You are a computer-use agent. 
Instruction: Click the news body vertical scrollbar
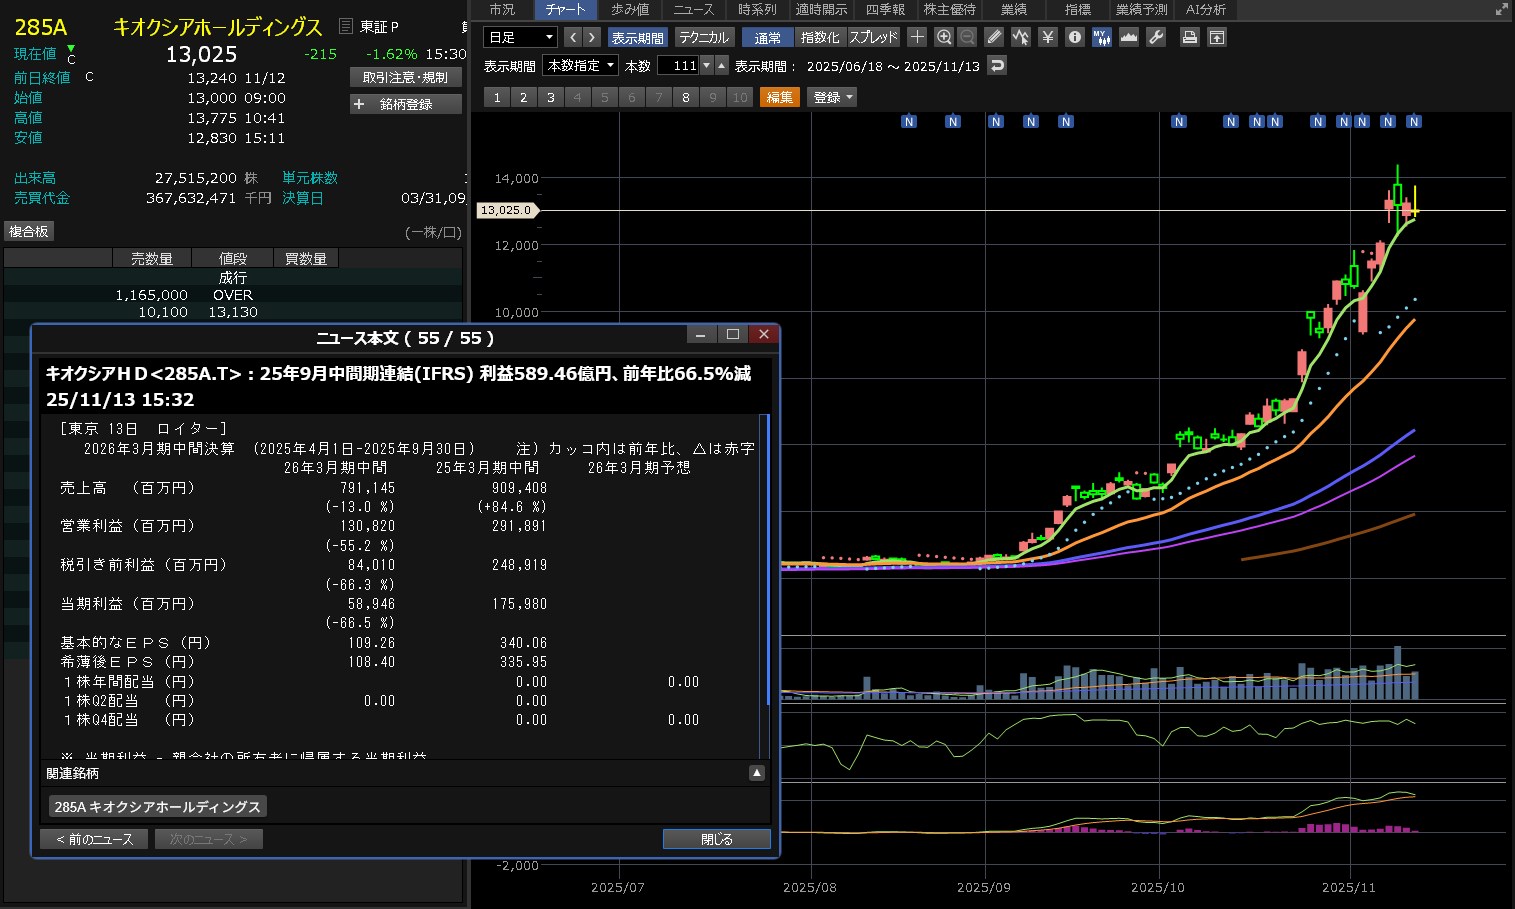(x=766, y=560)
